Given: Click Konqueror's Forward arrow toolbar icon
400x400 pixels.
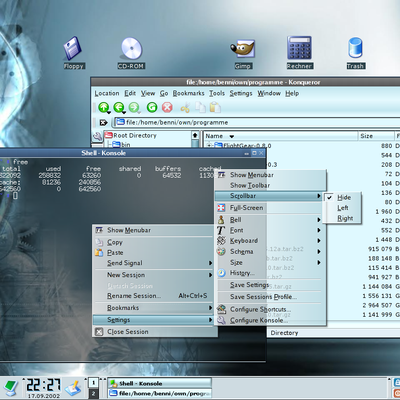Looking at the screenshot, I should pyautogui.click(x=134, y=107).
